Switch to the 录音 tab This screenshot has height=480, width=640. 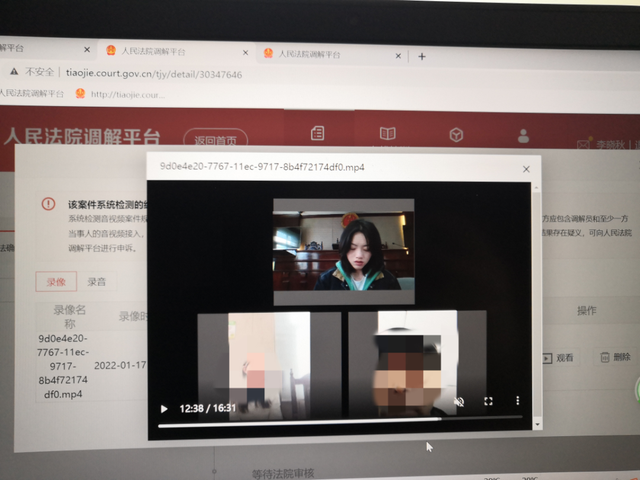(x=96, y=282)
